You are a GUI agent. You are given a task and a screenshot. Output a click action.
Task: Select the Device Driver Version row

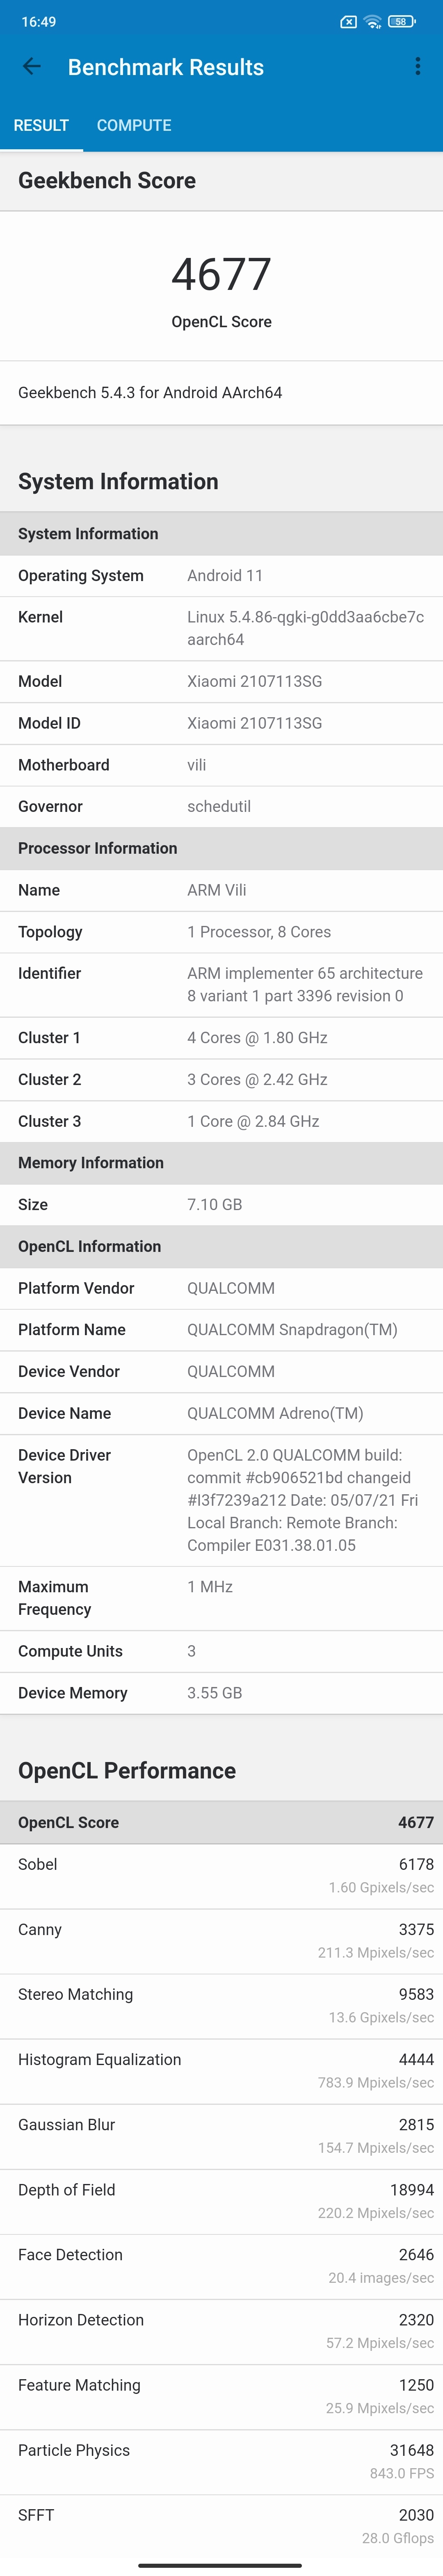[221, 1499]
